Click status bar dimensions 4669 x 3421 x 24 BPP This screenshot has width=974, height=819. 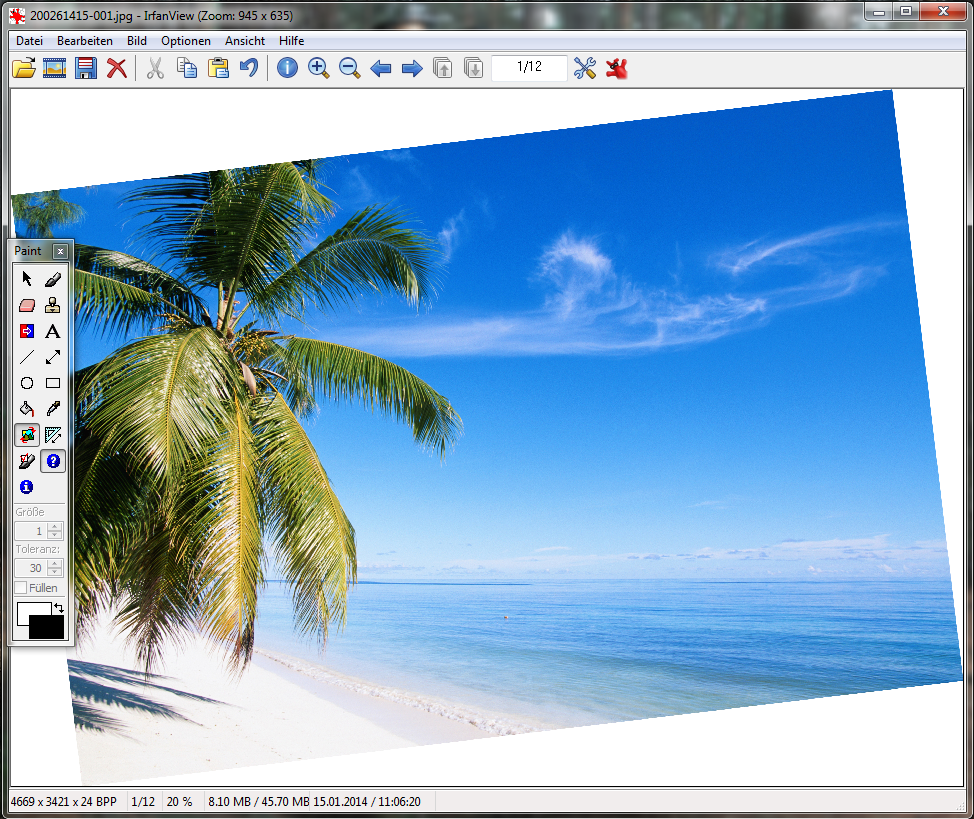click(x=63, y=802)
